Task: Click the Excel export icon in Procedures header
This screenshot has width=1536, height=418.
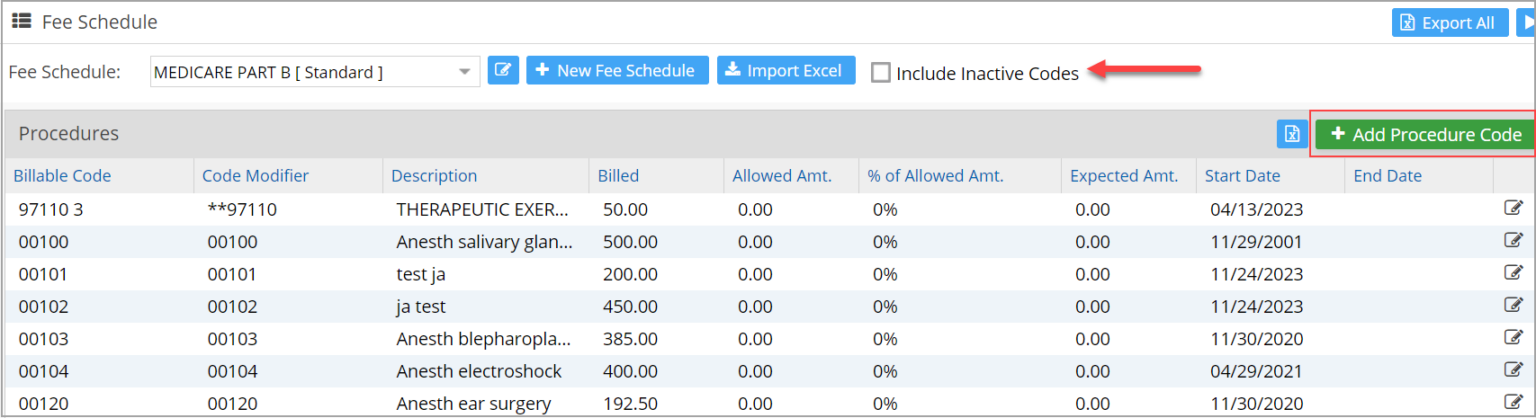Action: click(x=1291, y=135)
